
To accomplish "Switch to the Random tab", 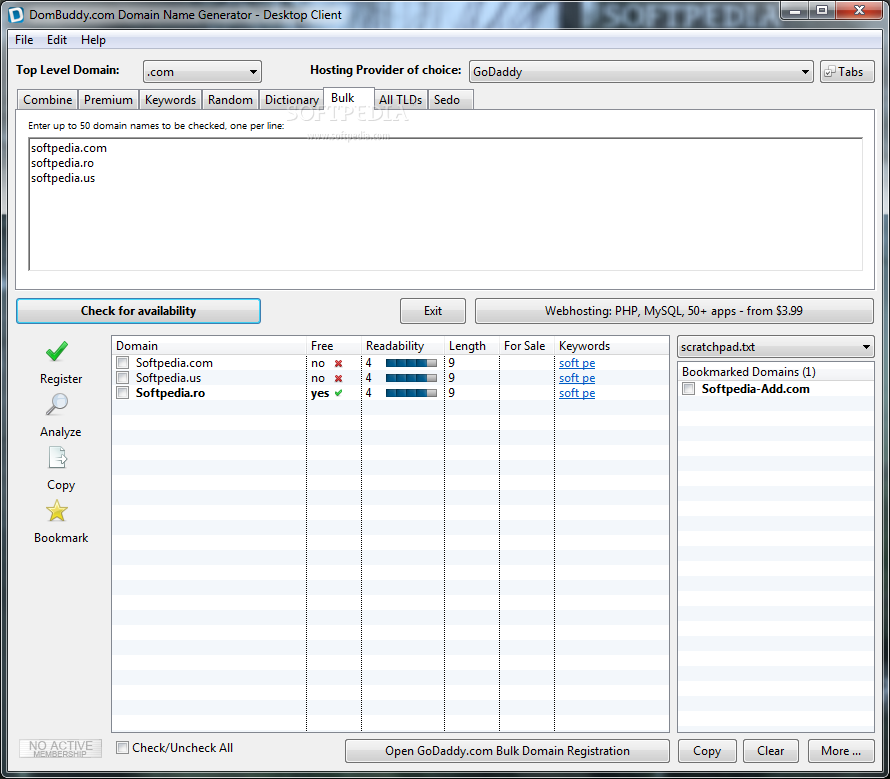I will point(230,100).
